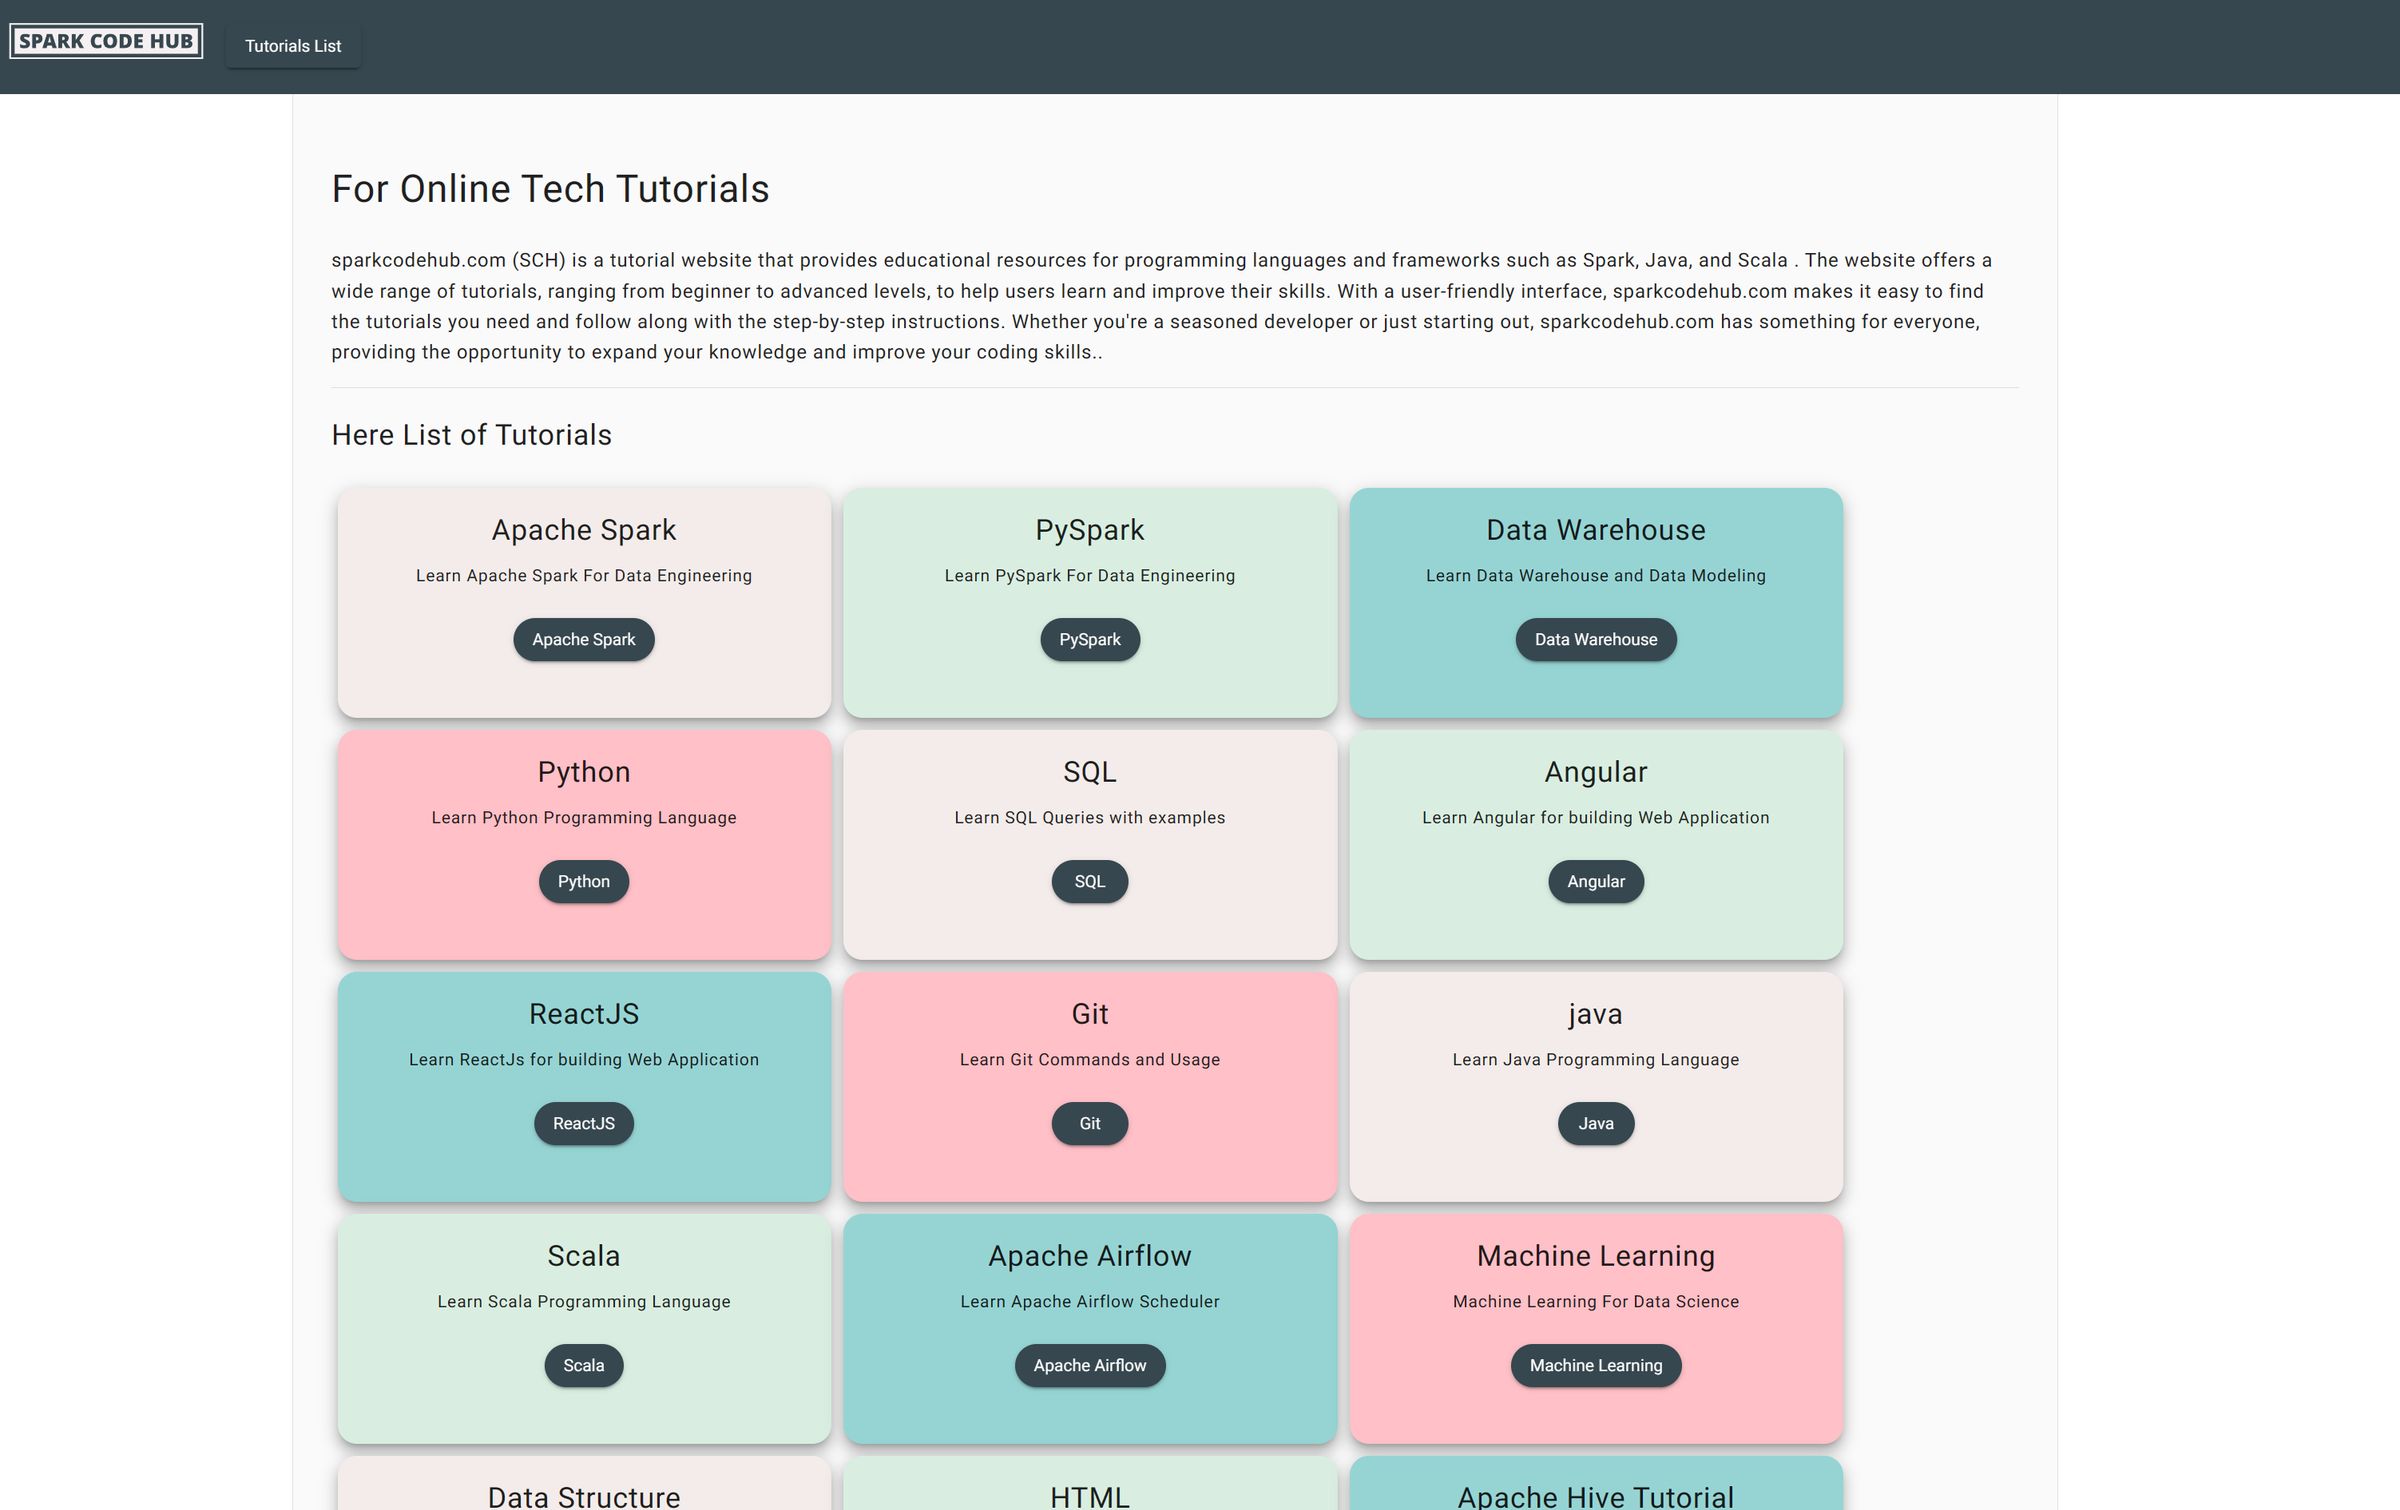Select the HTML card
Viewport: 2400px width, 1510px height.
pyautogui.click(x=1089, y=1494)
